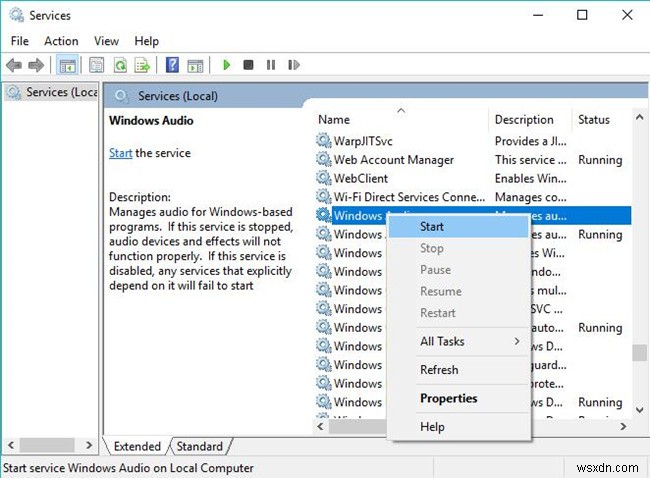This screenshot has height=478, width=650.
Task: Choose Properties in the context menu
Action: coord(459,398)
